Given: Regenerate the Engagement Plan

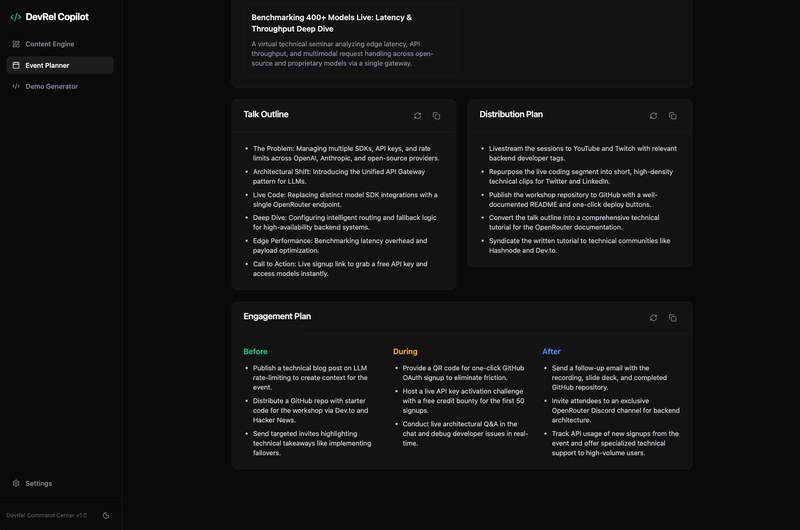Looking at the screenshot, I should point(654,318).
